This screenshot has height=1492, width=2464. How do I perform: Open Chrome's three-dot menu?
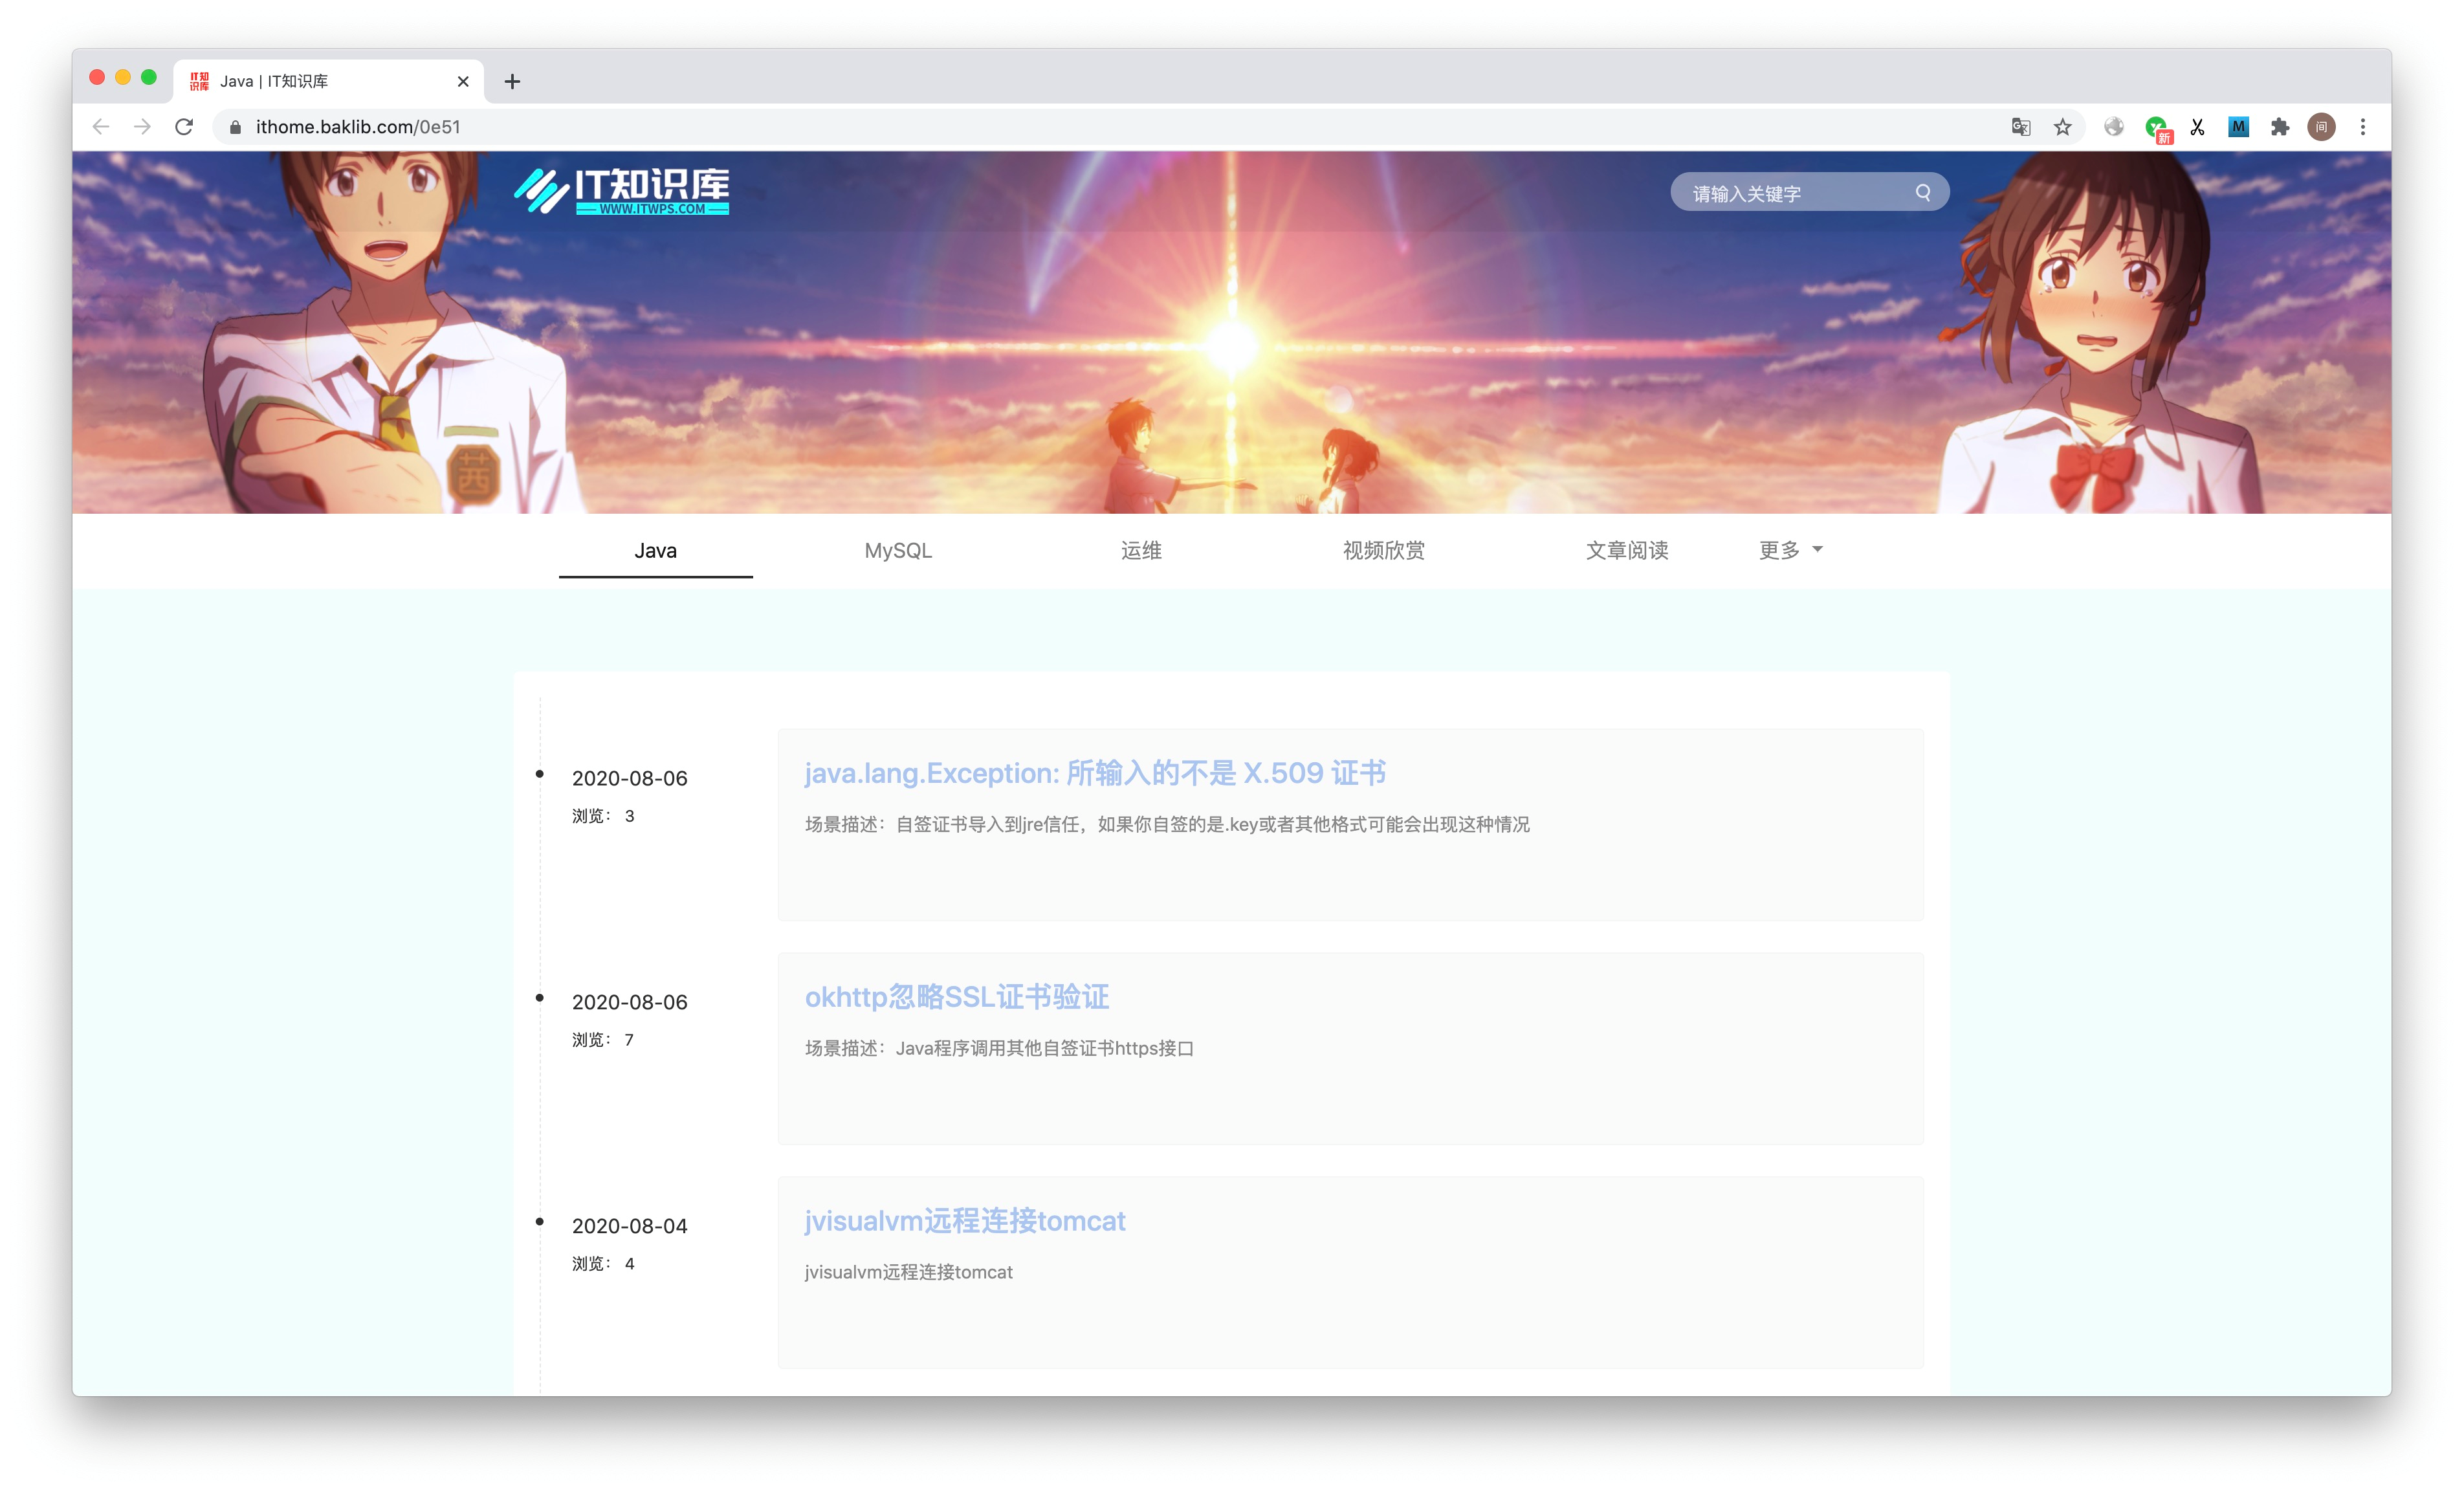(2362, 127)
